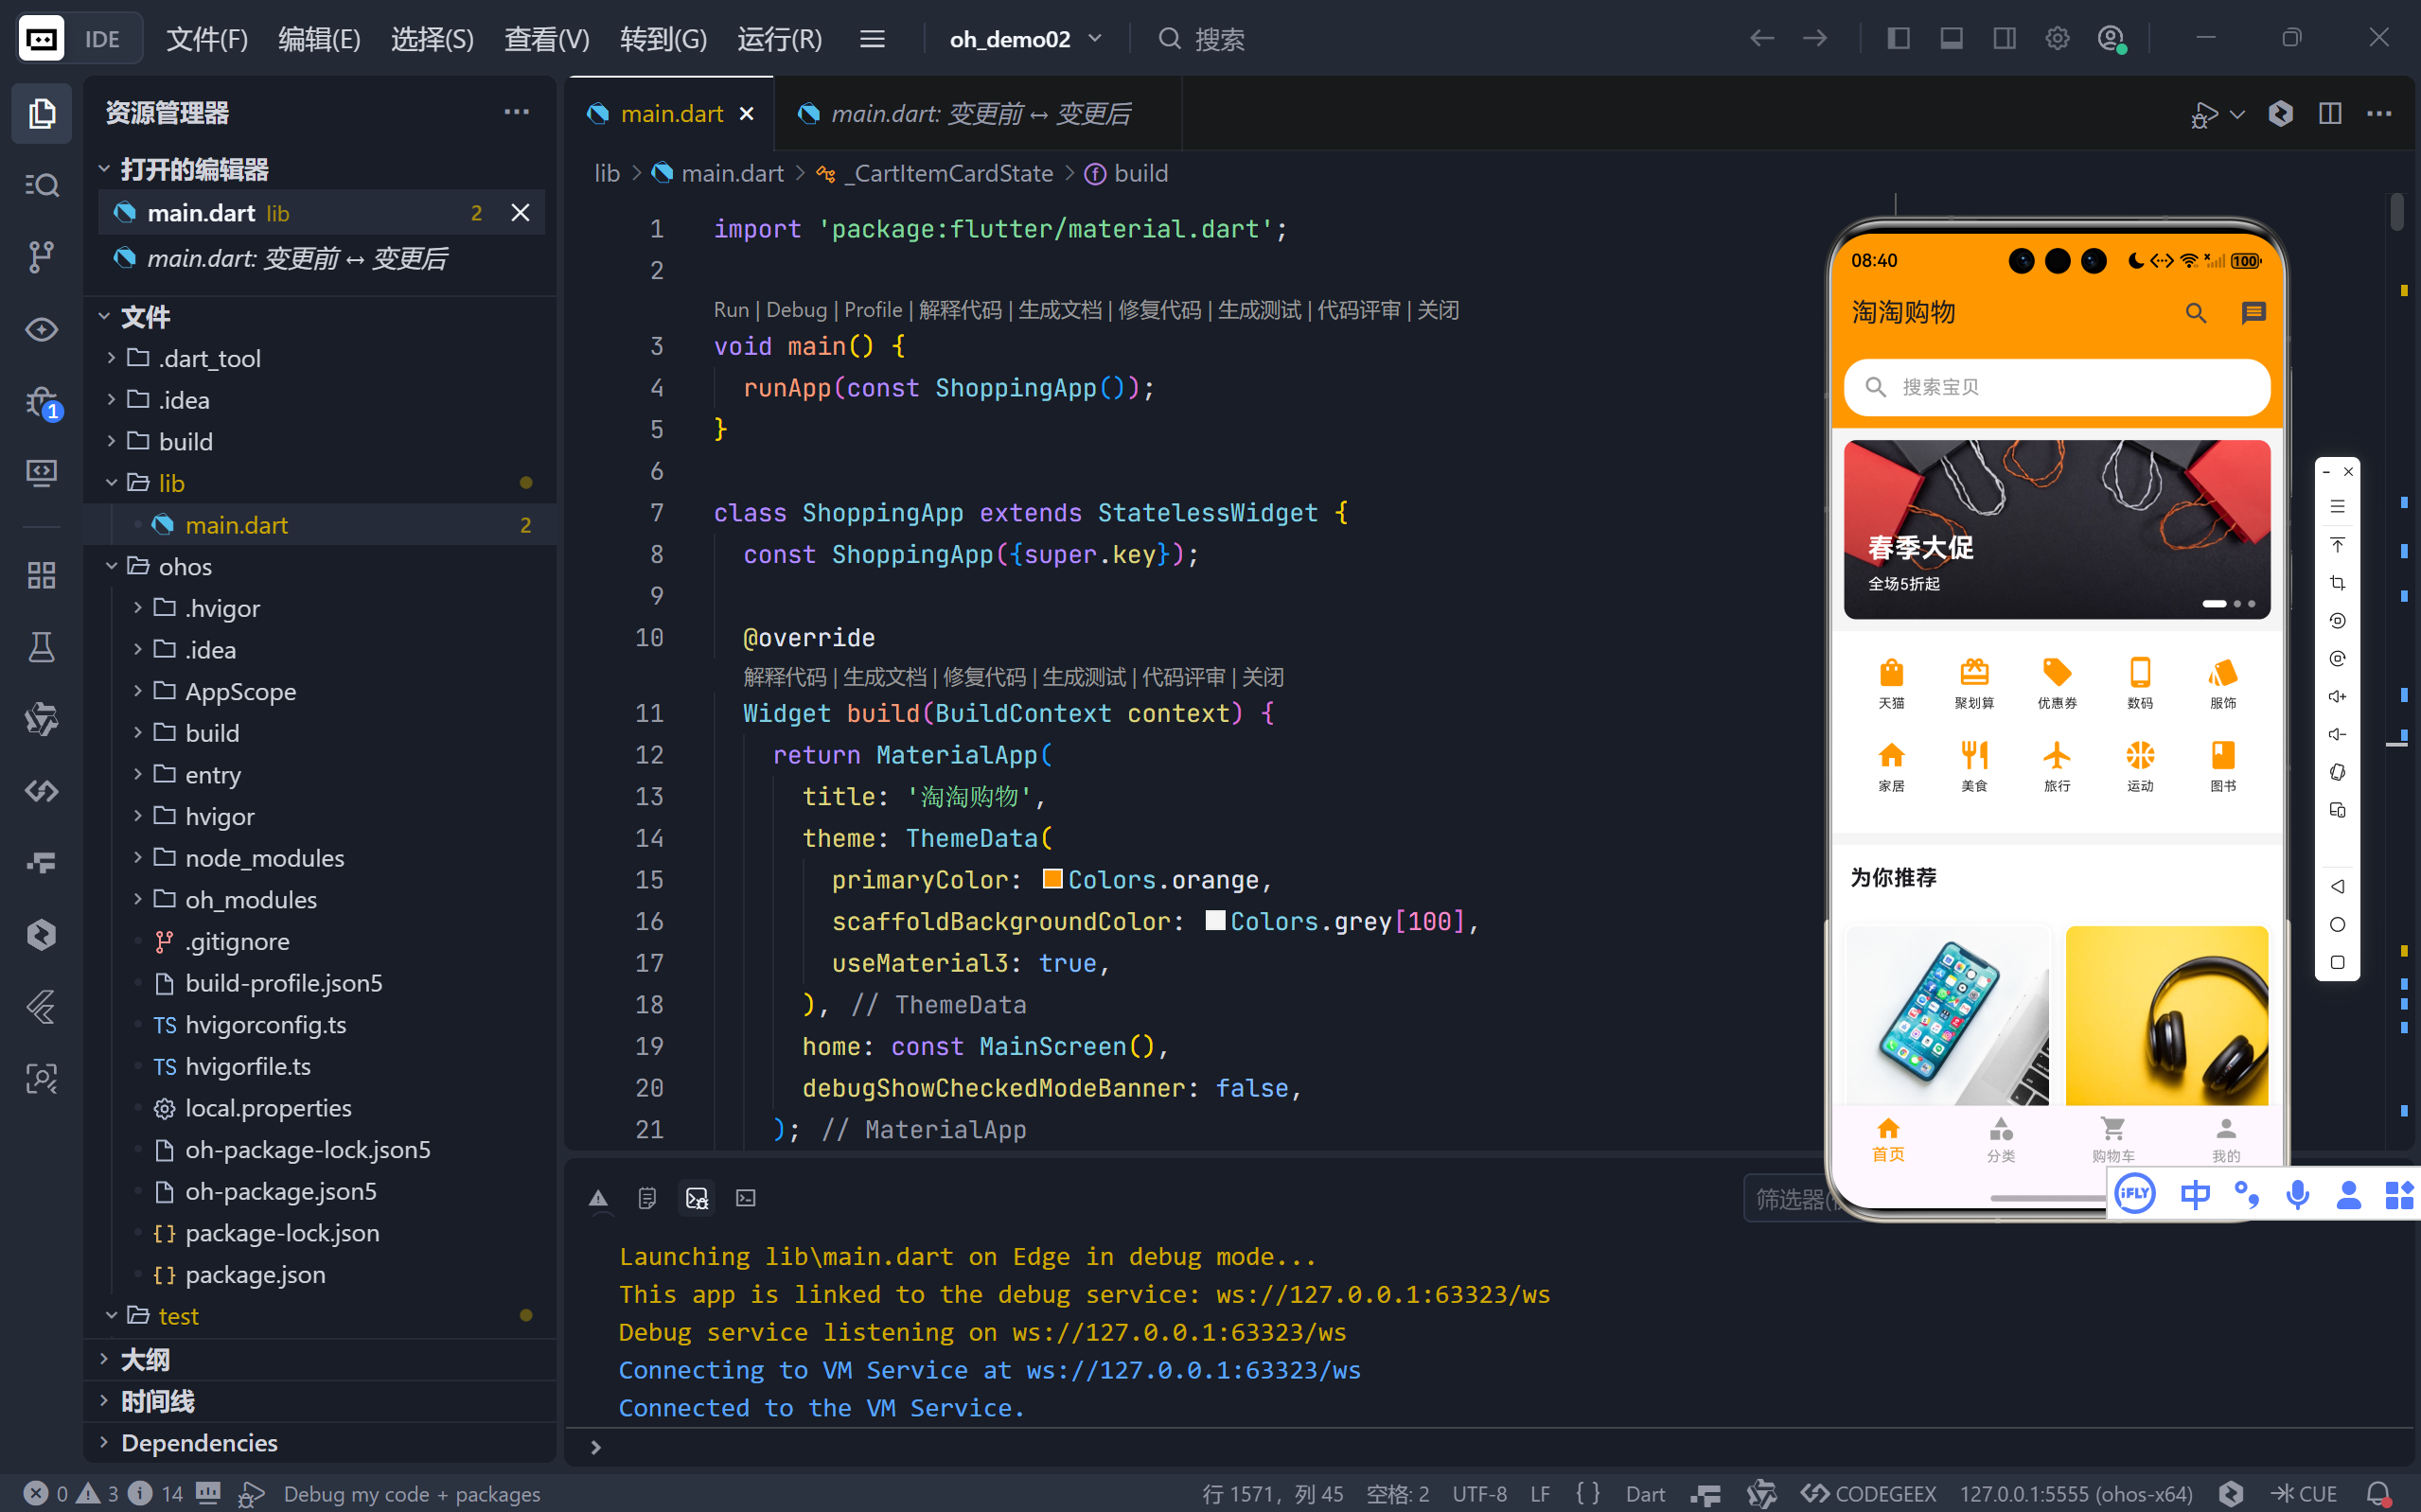Click the Testing flask icon
This screenshot has width=2421, height=1512.
41,647
